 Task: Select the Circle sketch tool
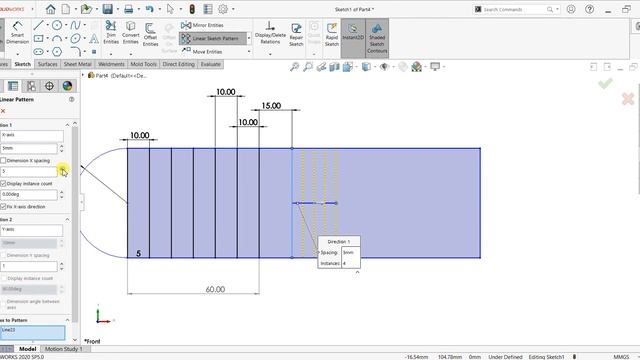pyautogui.click(x=57, y=25)
